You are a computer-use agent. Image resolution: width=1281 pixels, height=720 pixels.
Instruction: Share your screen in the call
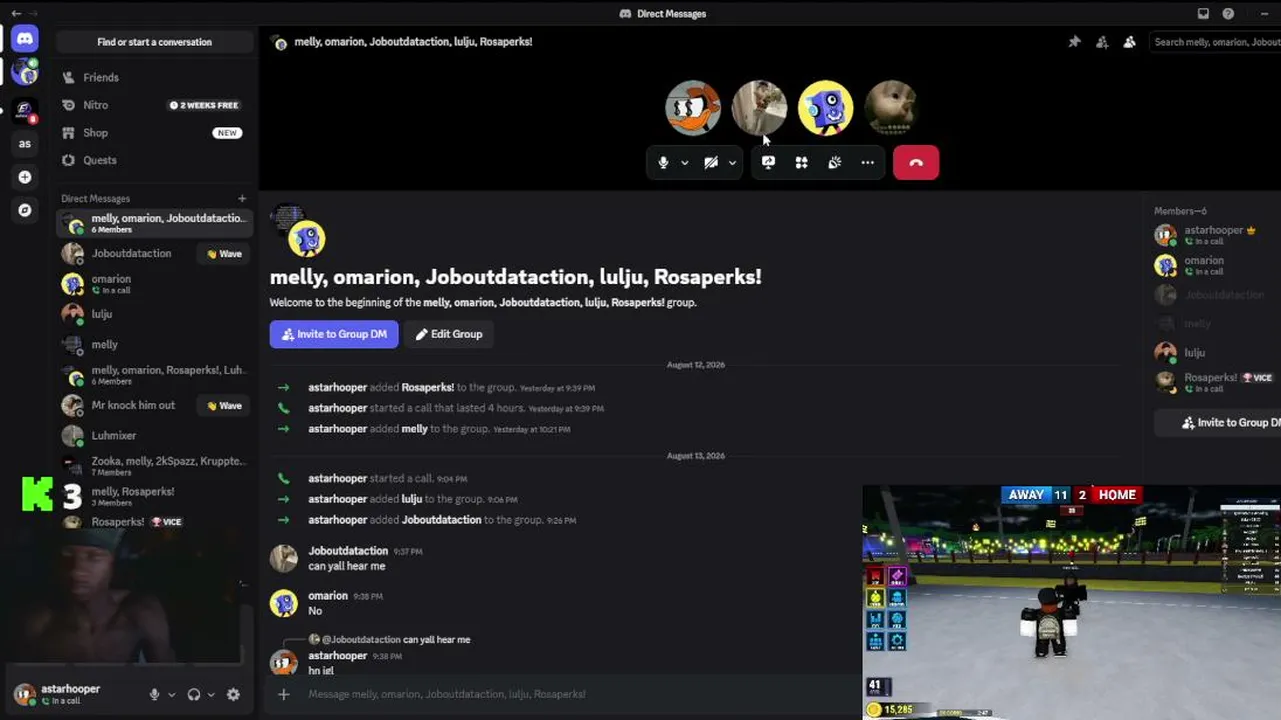tap(768, 163)
